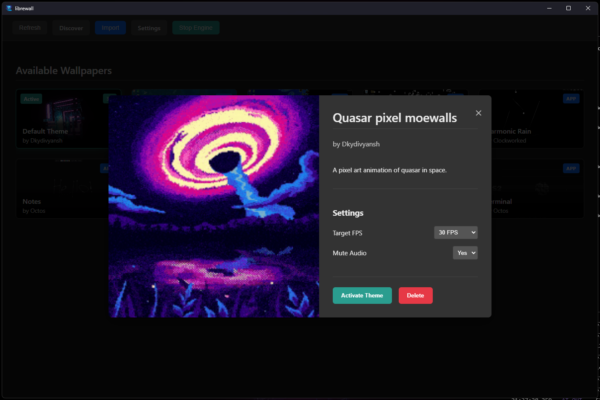Click the Active badge on Default Theme

tap(31, 99)
